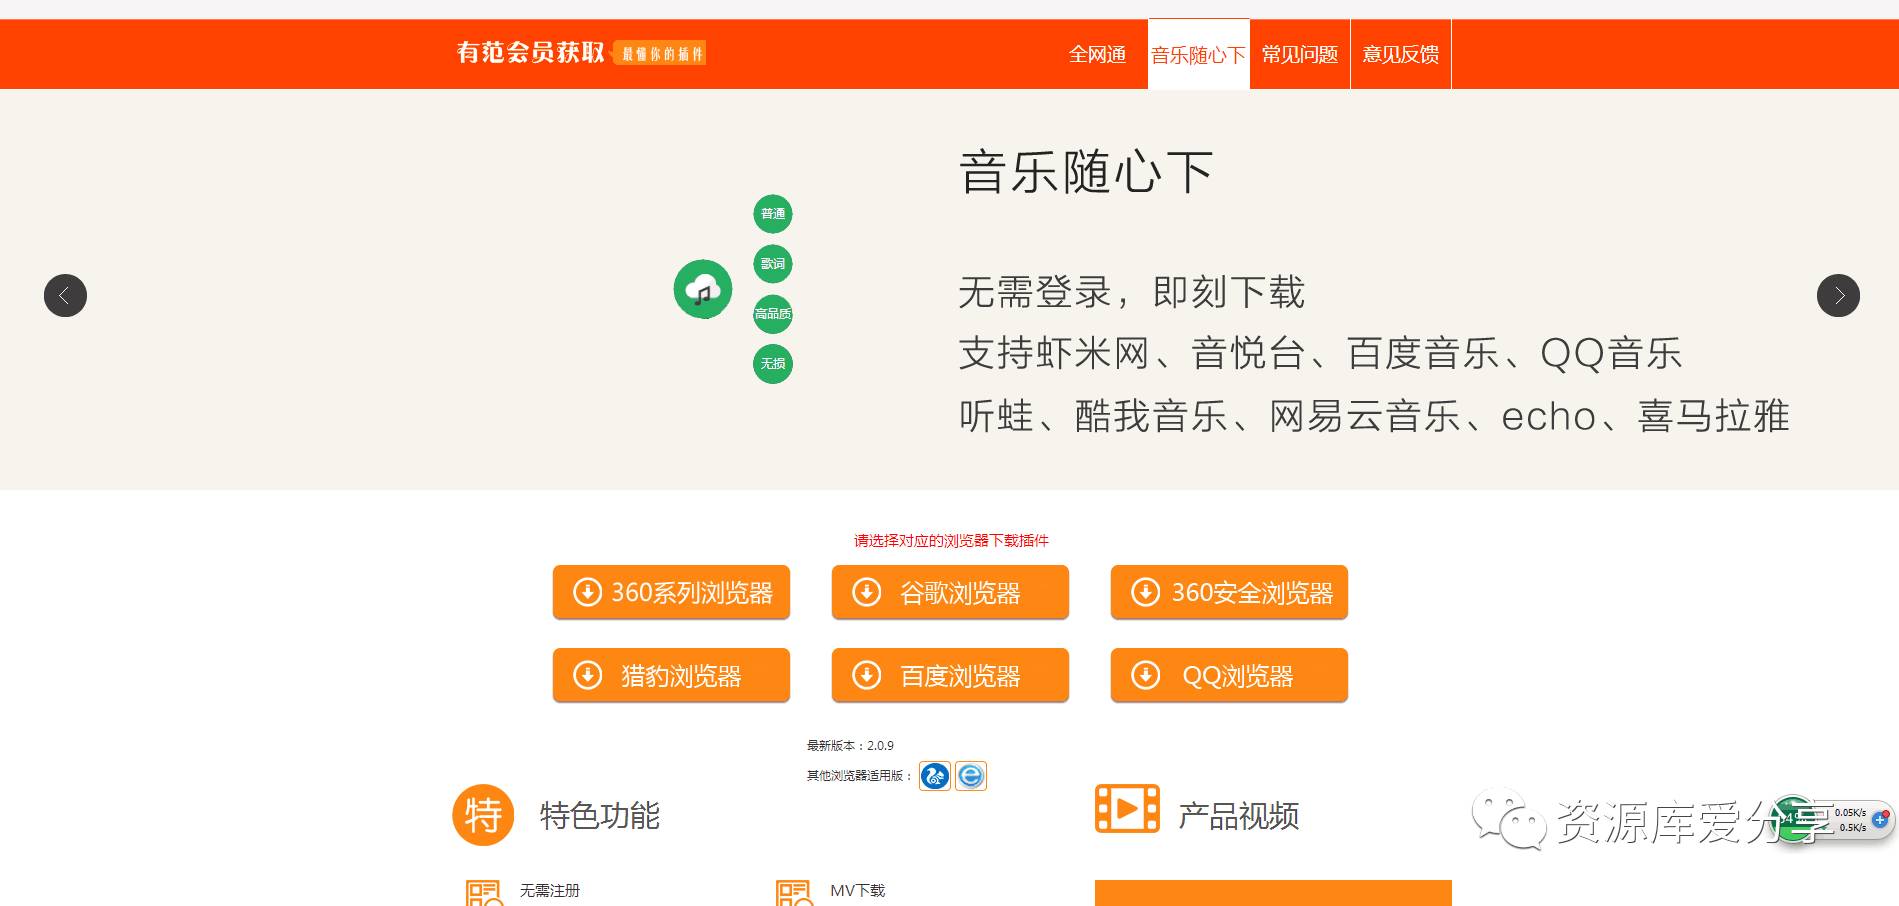Click the 其他浏览器适用版 label
Image resolution: width=1899 pixels, height=906 pixels.
pos(859,776)
